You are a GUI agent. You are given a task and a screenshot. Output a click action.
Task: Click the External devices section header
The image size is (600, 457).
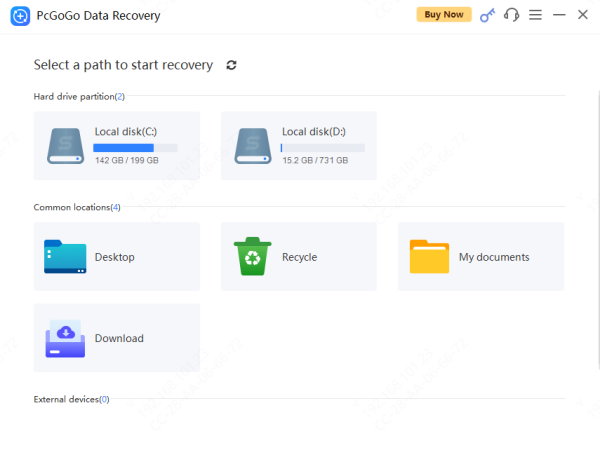click(71, 399)
